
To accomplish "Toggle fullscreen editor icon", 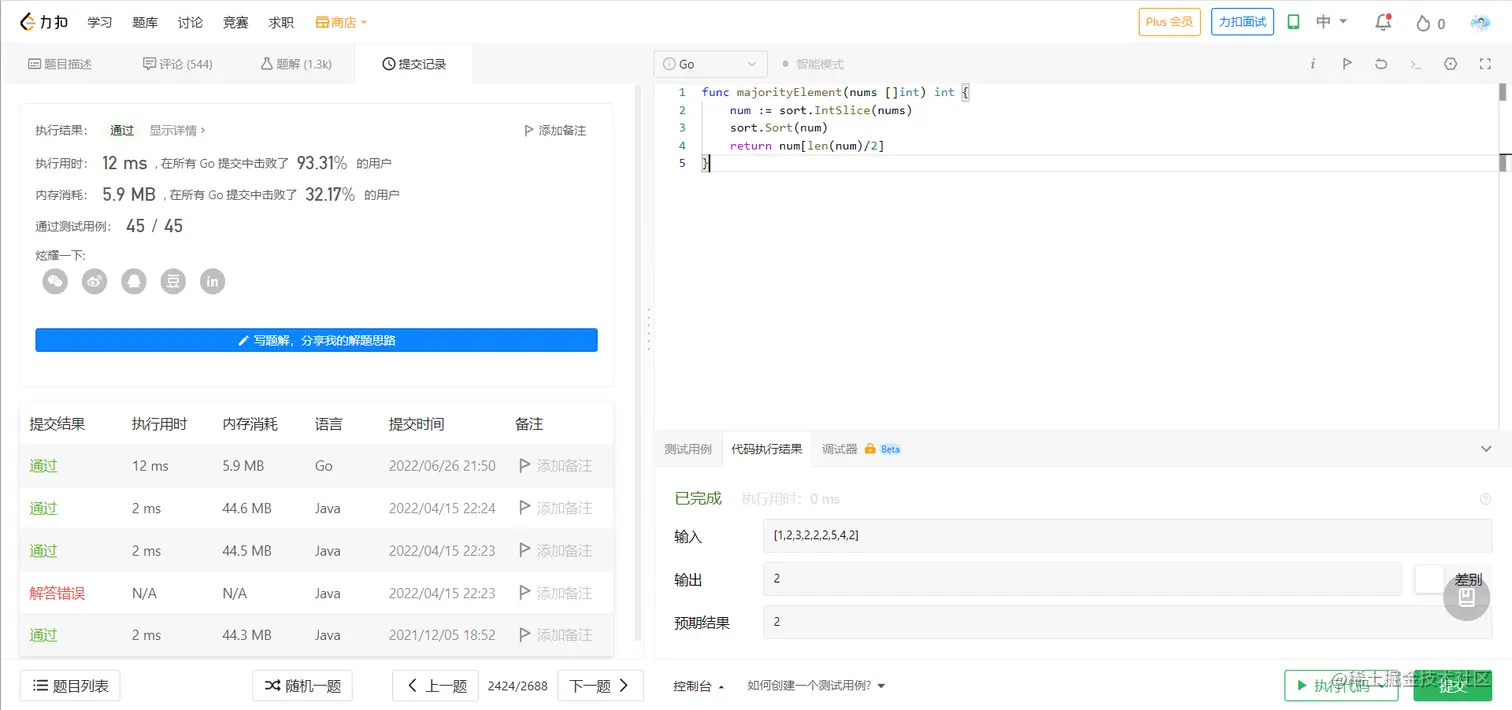I will click(x=1485, y=64).
